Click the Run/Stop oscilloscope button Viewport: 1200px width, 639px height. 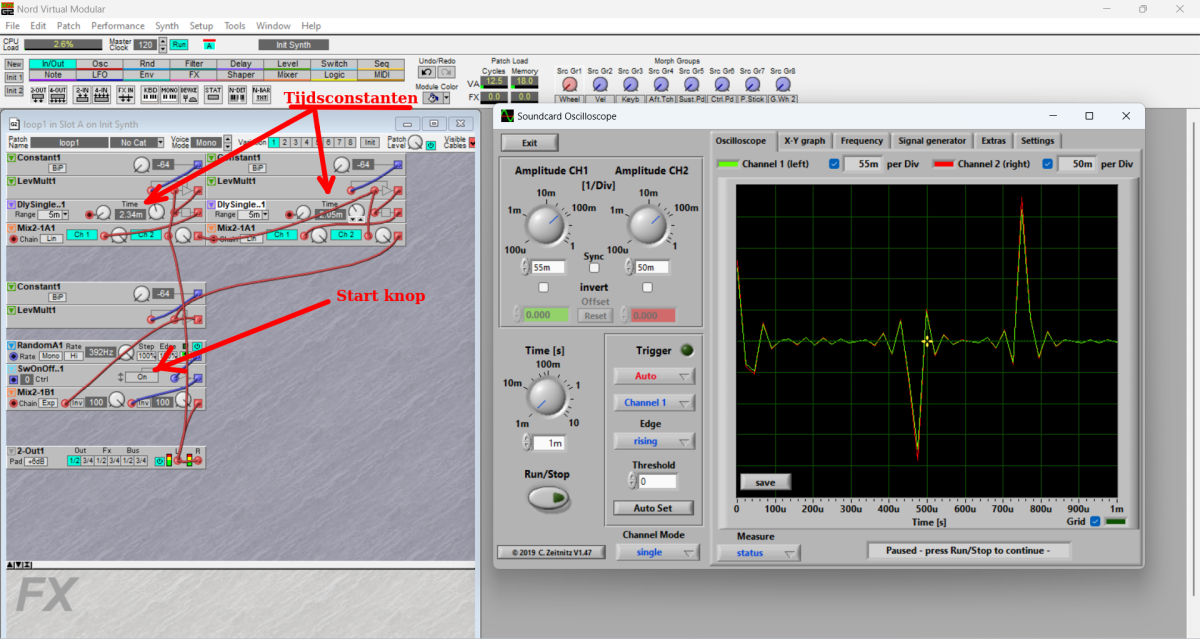click(x=547, y=497)
